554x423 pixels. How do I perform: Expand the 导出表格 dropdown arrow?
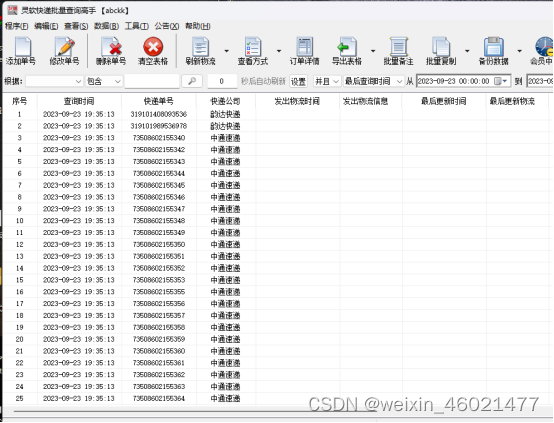[x=373, y=51]
